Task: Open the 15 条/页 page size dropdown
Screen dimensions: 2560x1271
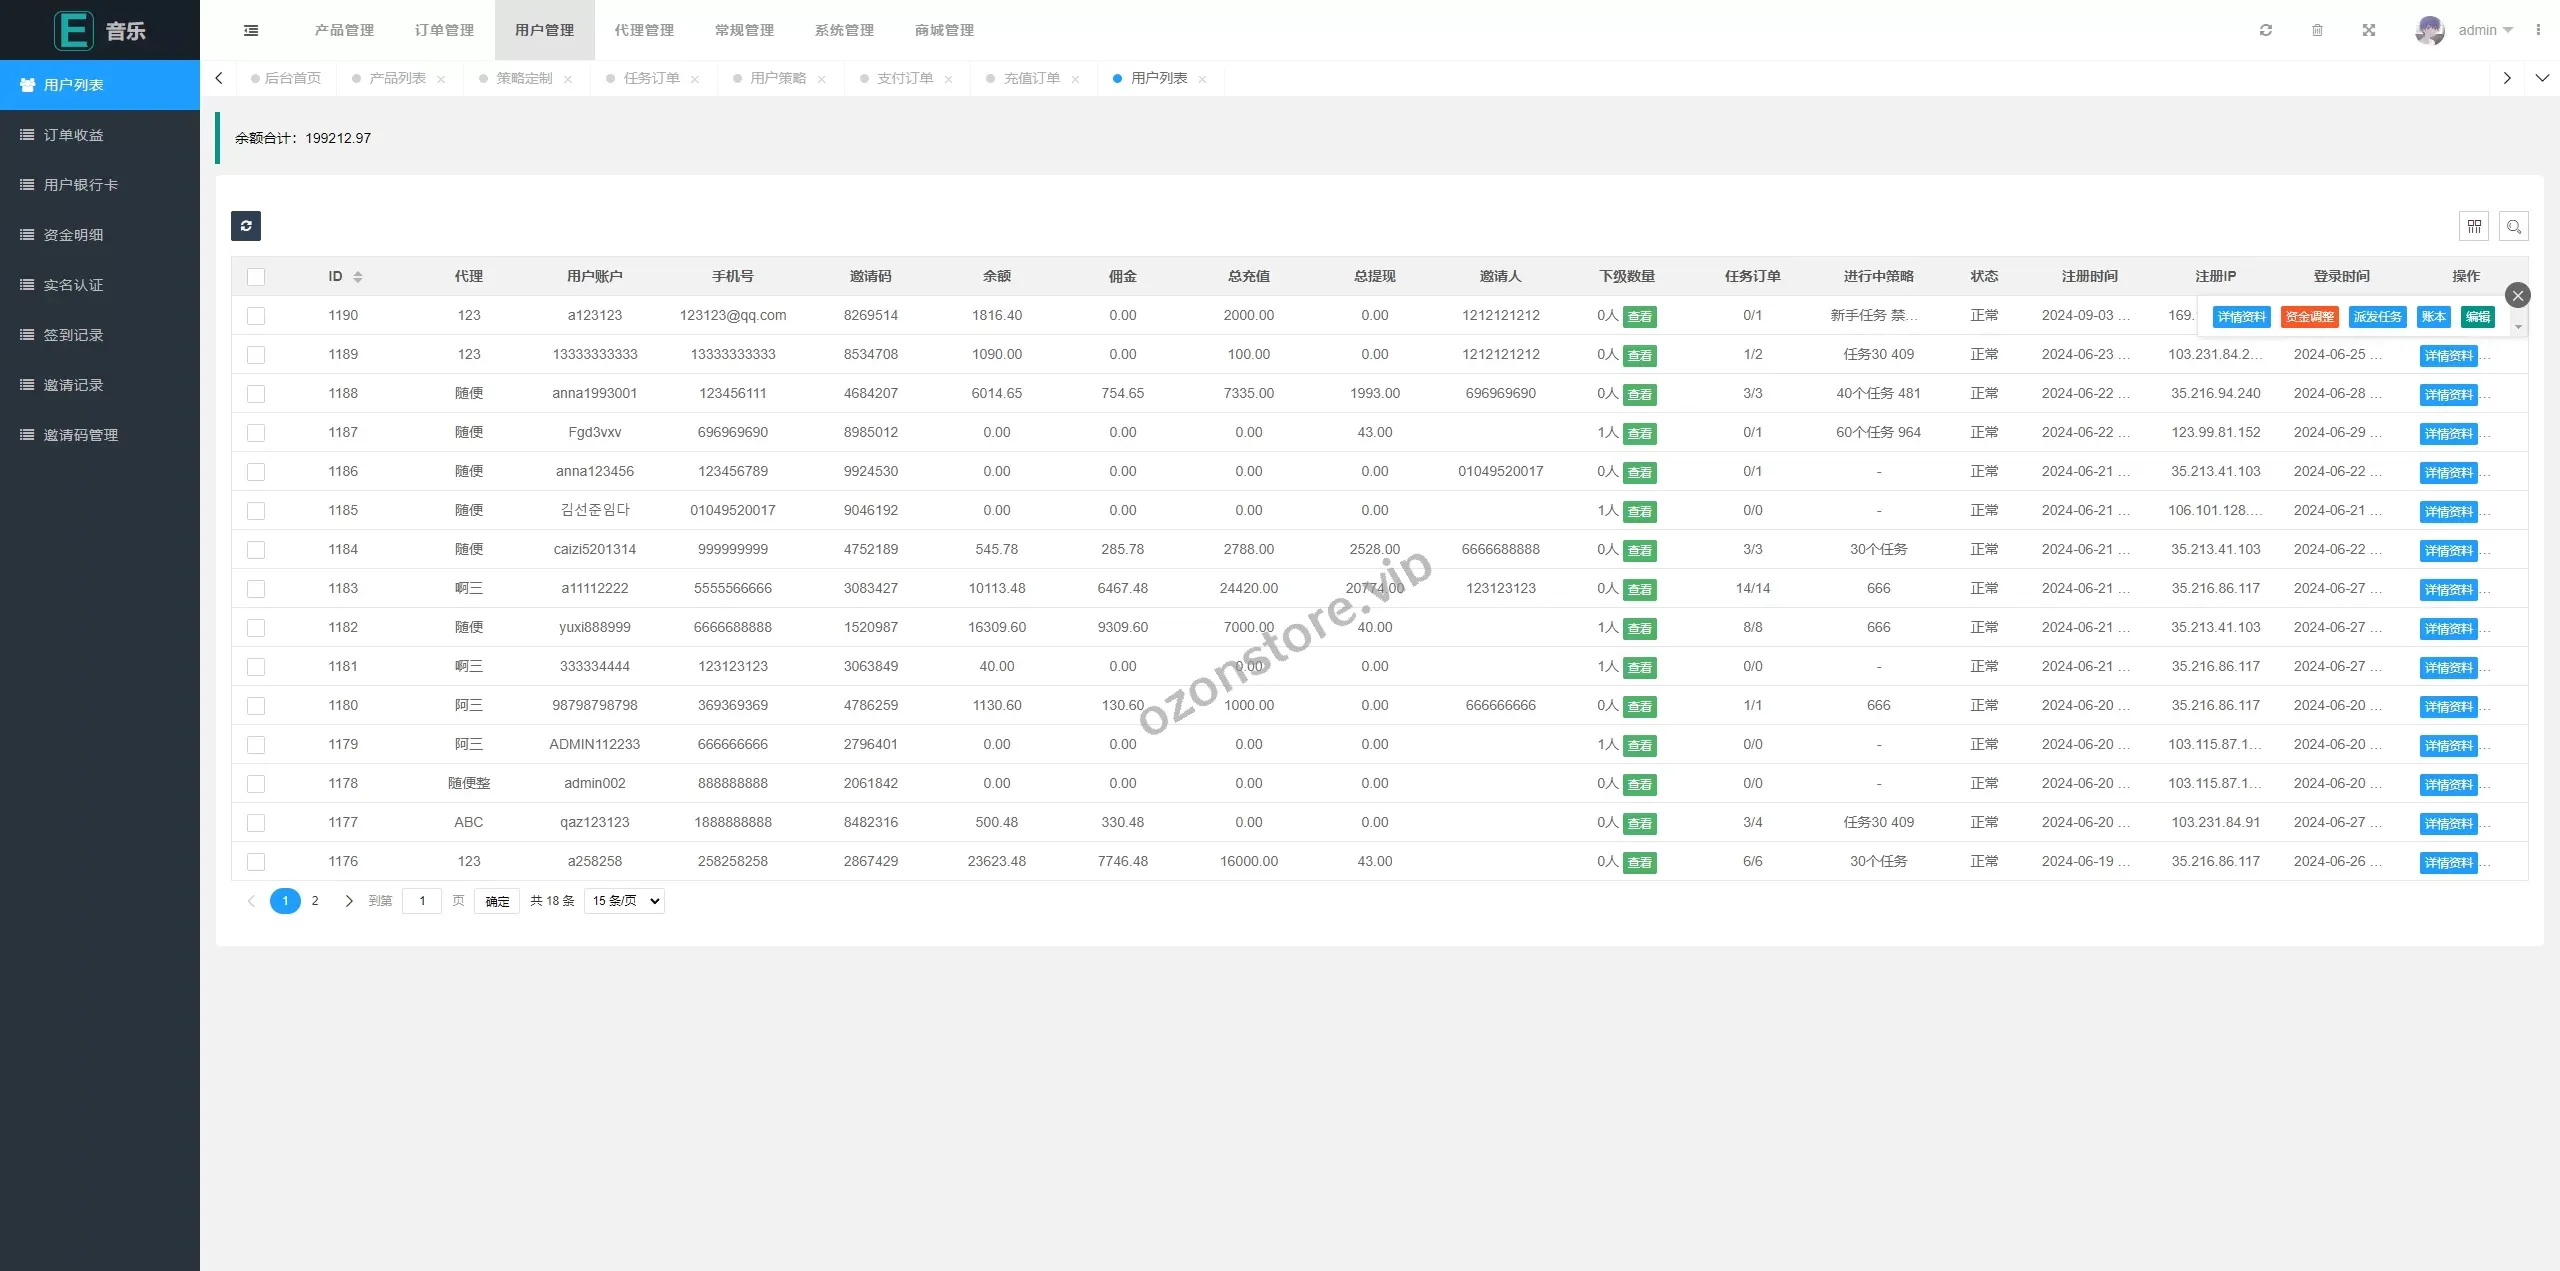Action: [626, 901]
